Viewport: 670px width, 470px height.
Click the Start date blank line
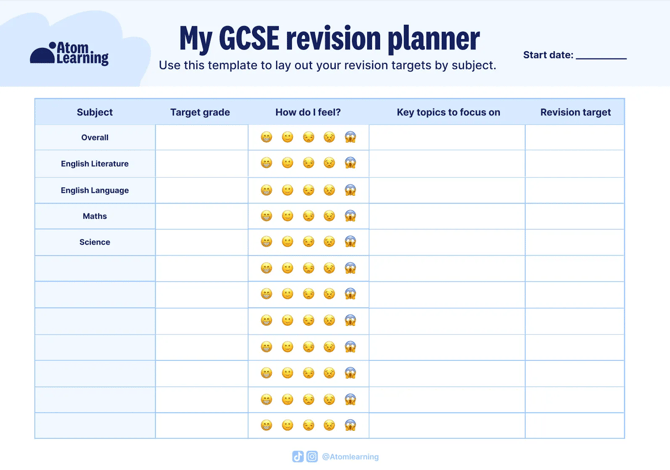click(x=601, y=56)
